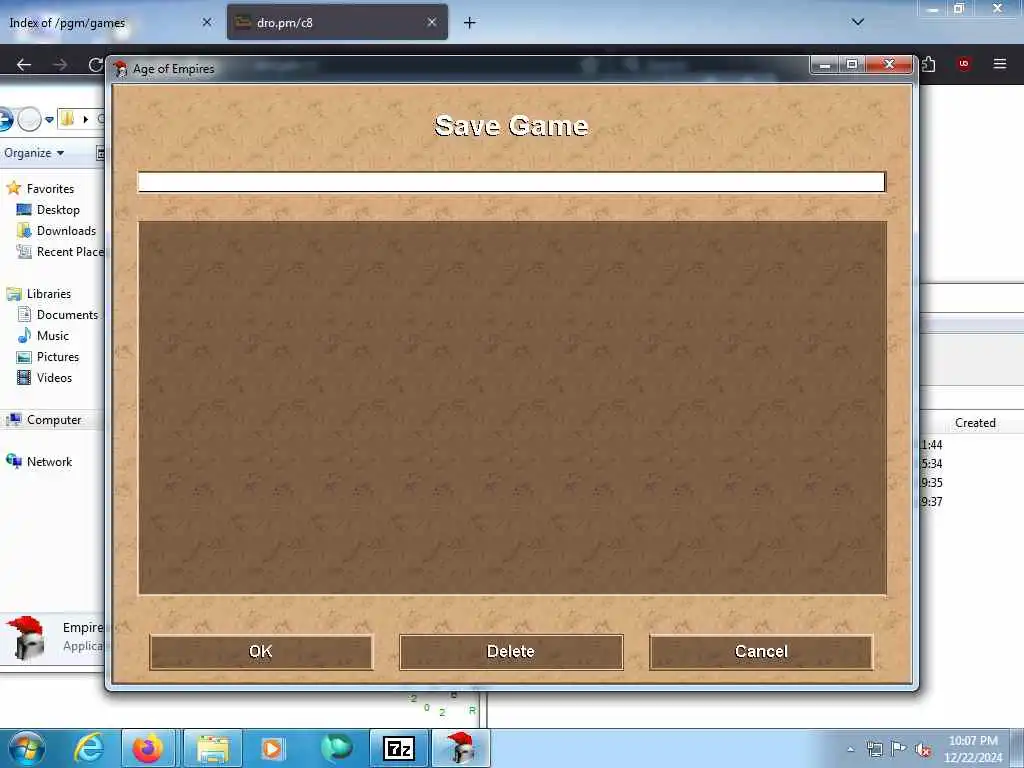The height and width of the screenshot is (768, 1024).
Task: Go forward in the browser
Action: point(60,64)
